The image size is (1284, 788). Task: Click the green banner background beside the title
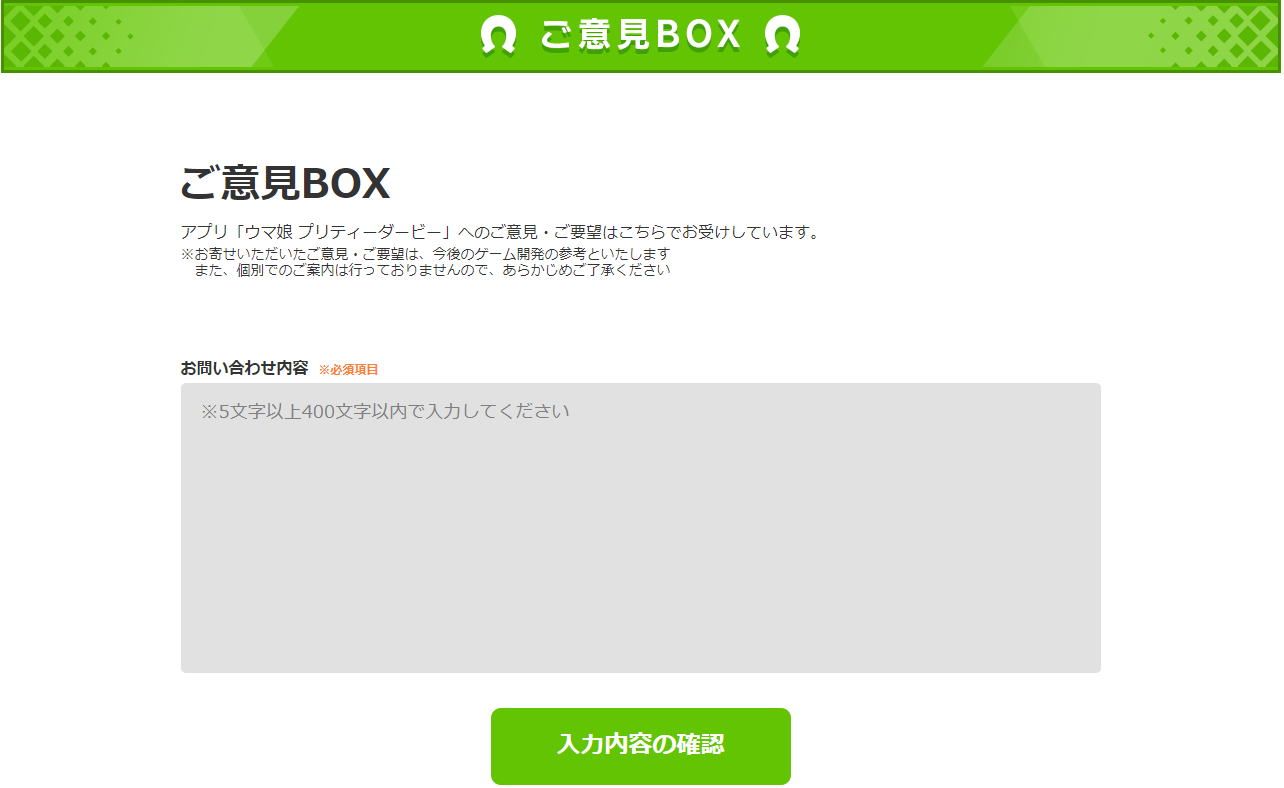[390, 36]
